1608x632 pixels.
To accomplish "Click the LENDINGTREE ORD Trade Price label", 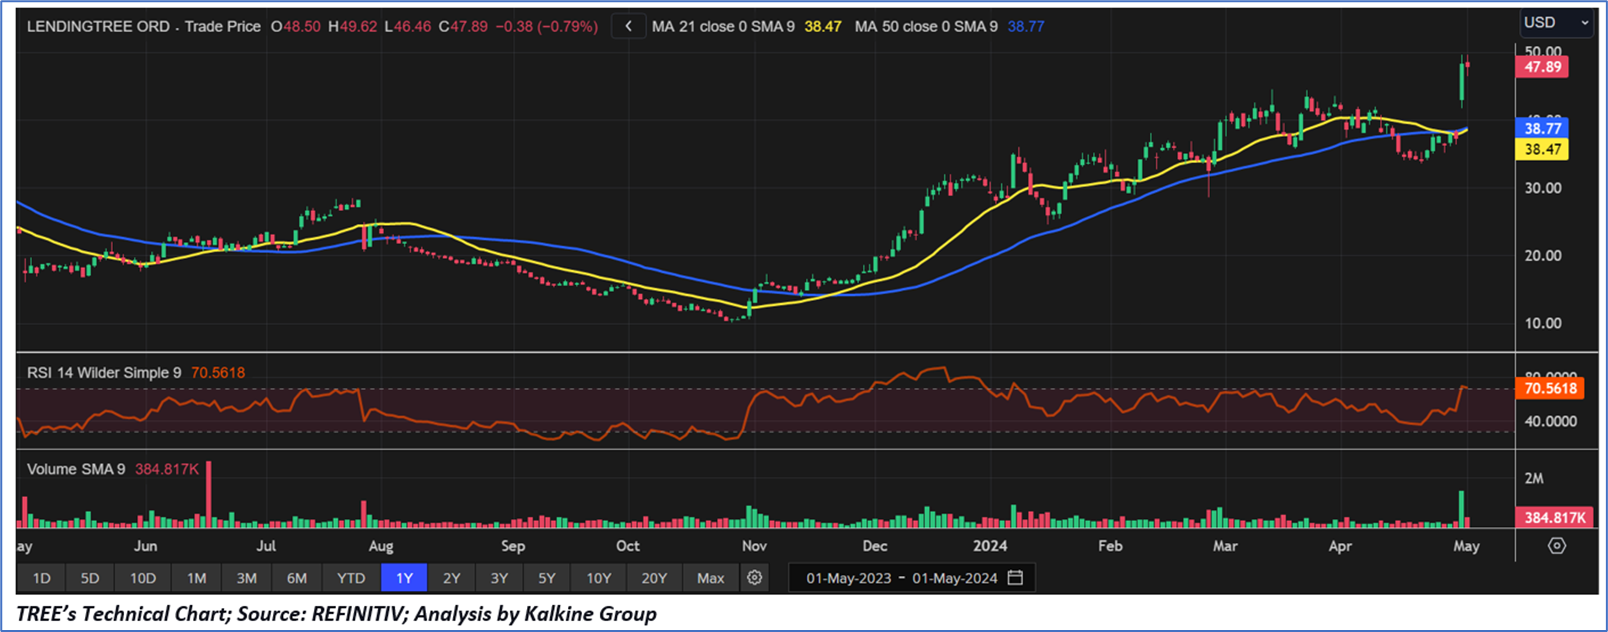I will pyautogui.click(x=143, y=26).
